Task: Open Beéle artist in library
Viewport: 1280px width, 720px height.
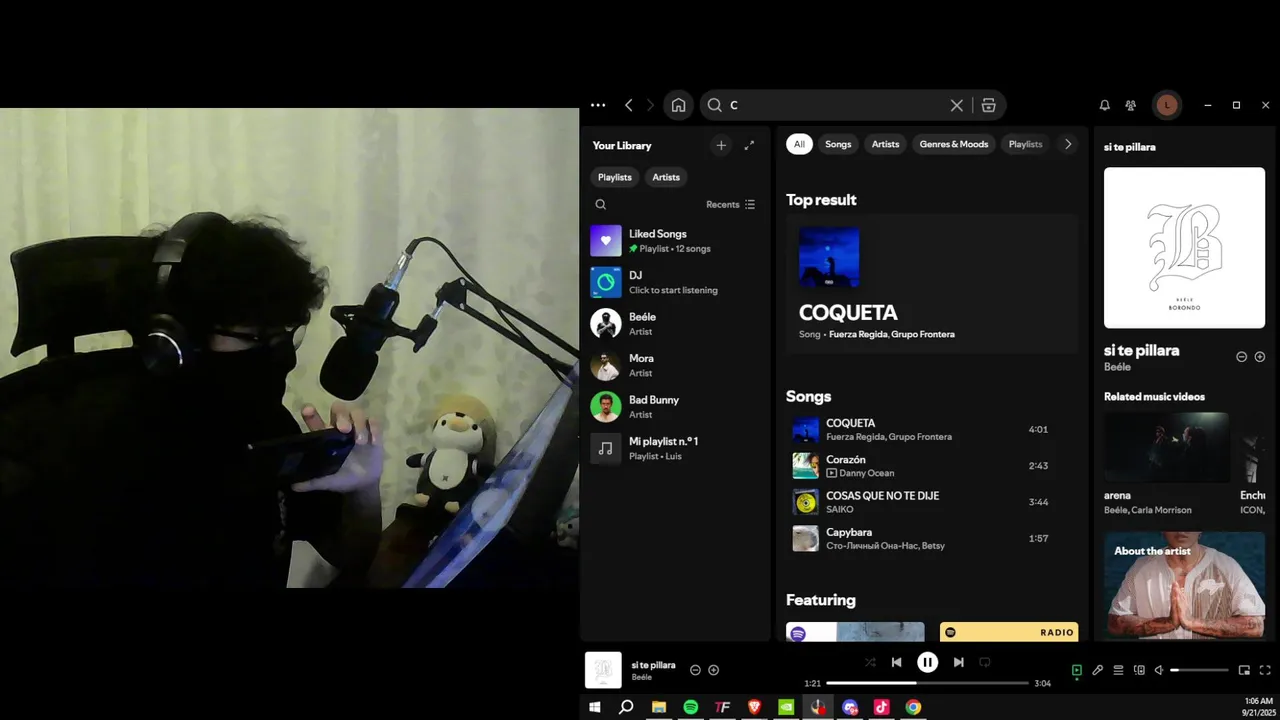Action: (675, 324)
